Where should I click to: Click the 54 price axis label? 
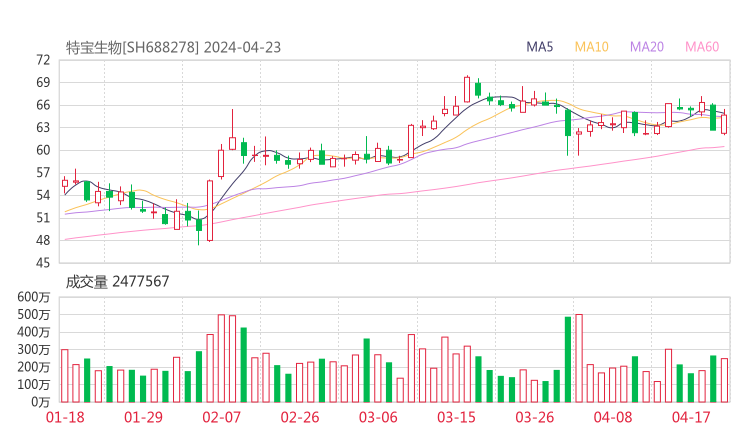click(x=43, y=195)
